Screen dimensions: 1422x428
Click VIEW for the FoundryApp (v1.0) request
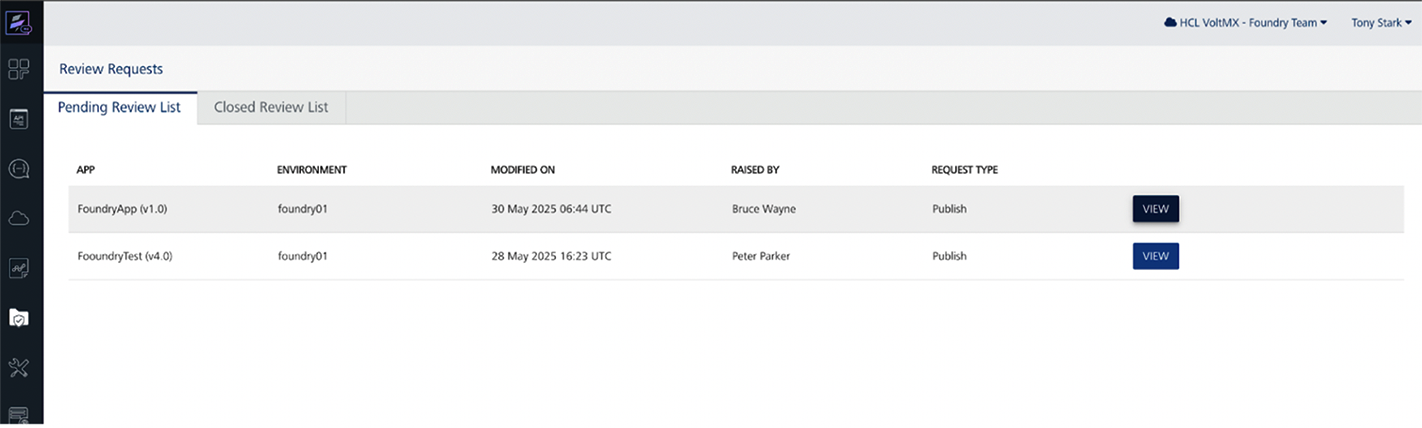tap(1155, 209)
